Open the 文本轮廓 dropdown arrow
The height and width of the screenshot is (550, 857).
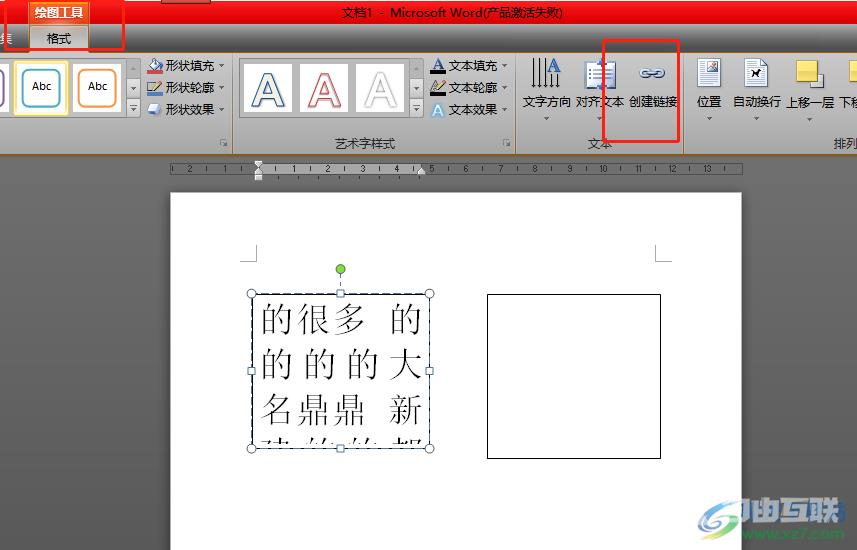pyautogui.click(x=504, y=87)
